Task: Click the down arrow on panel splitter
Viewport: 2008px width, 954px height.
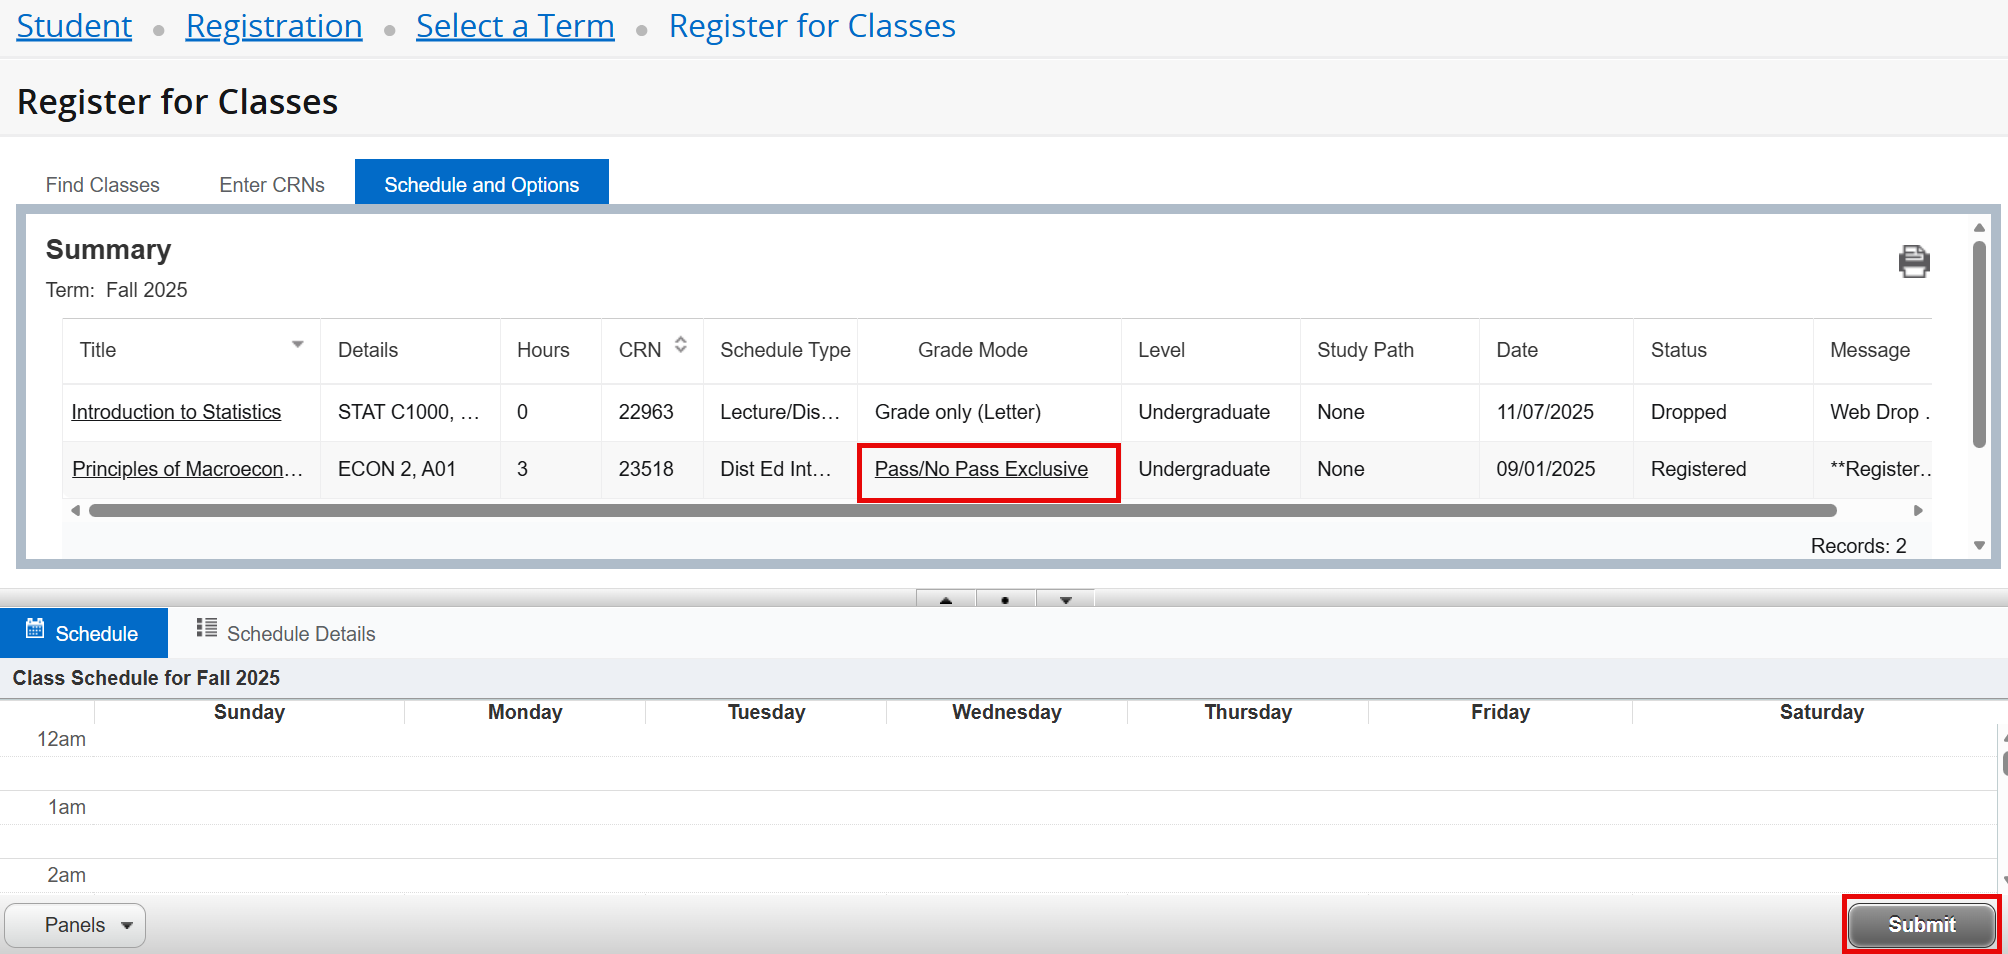Action: (x=1066, y=600)
